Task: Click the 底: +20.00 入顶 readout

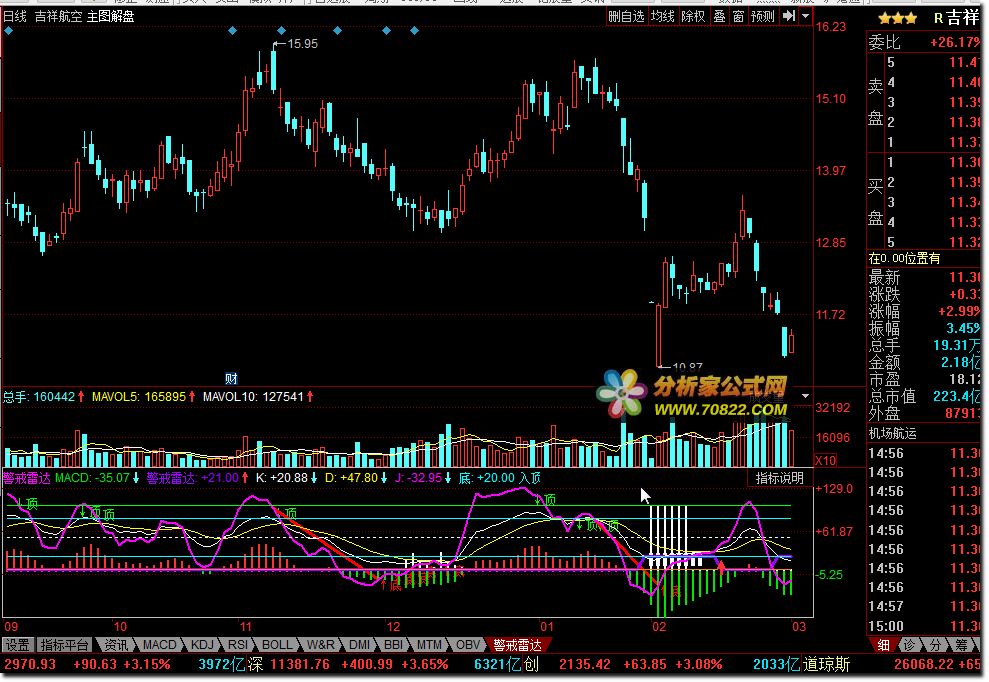Action: coord(500,478)
